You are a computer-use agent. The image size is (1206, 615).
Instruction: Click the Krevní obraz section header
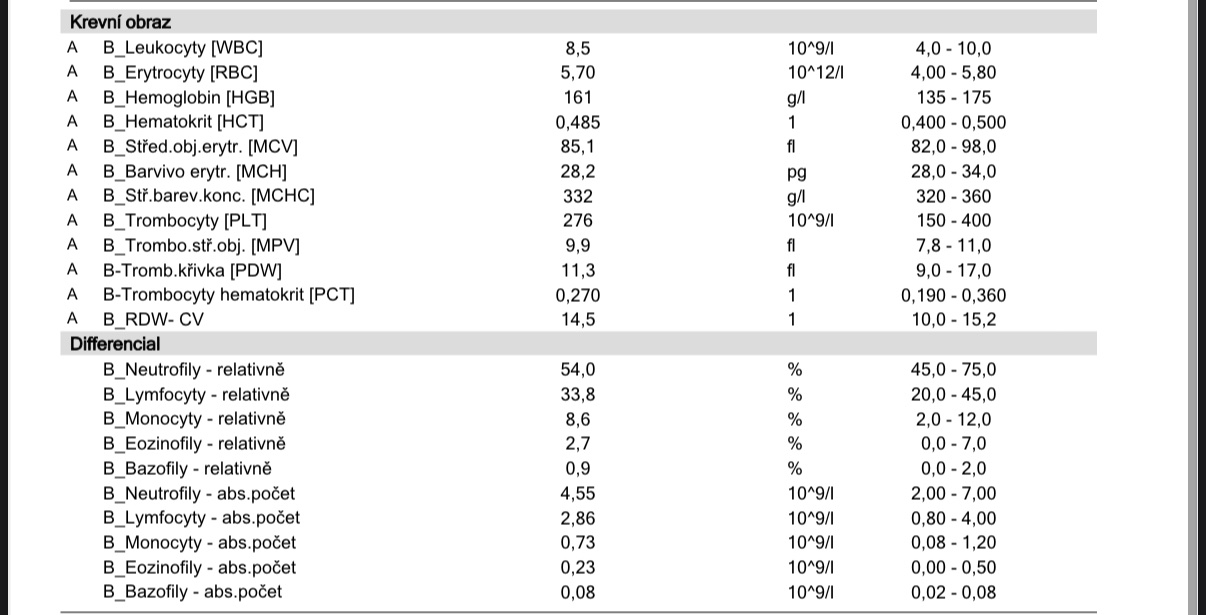[x=121, y=22]
